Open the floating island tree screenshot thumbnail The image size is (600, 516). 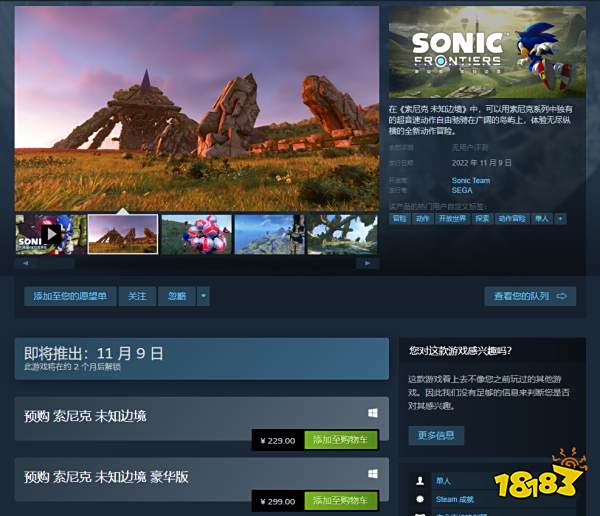click(x=342, y=234)
